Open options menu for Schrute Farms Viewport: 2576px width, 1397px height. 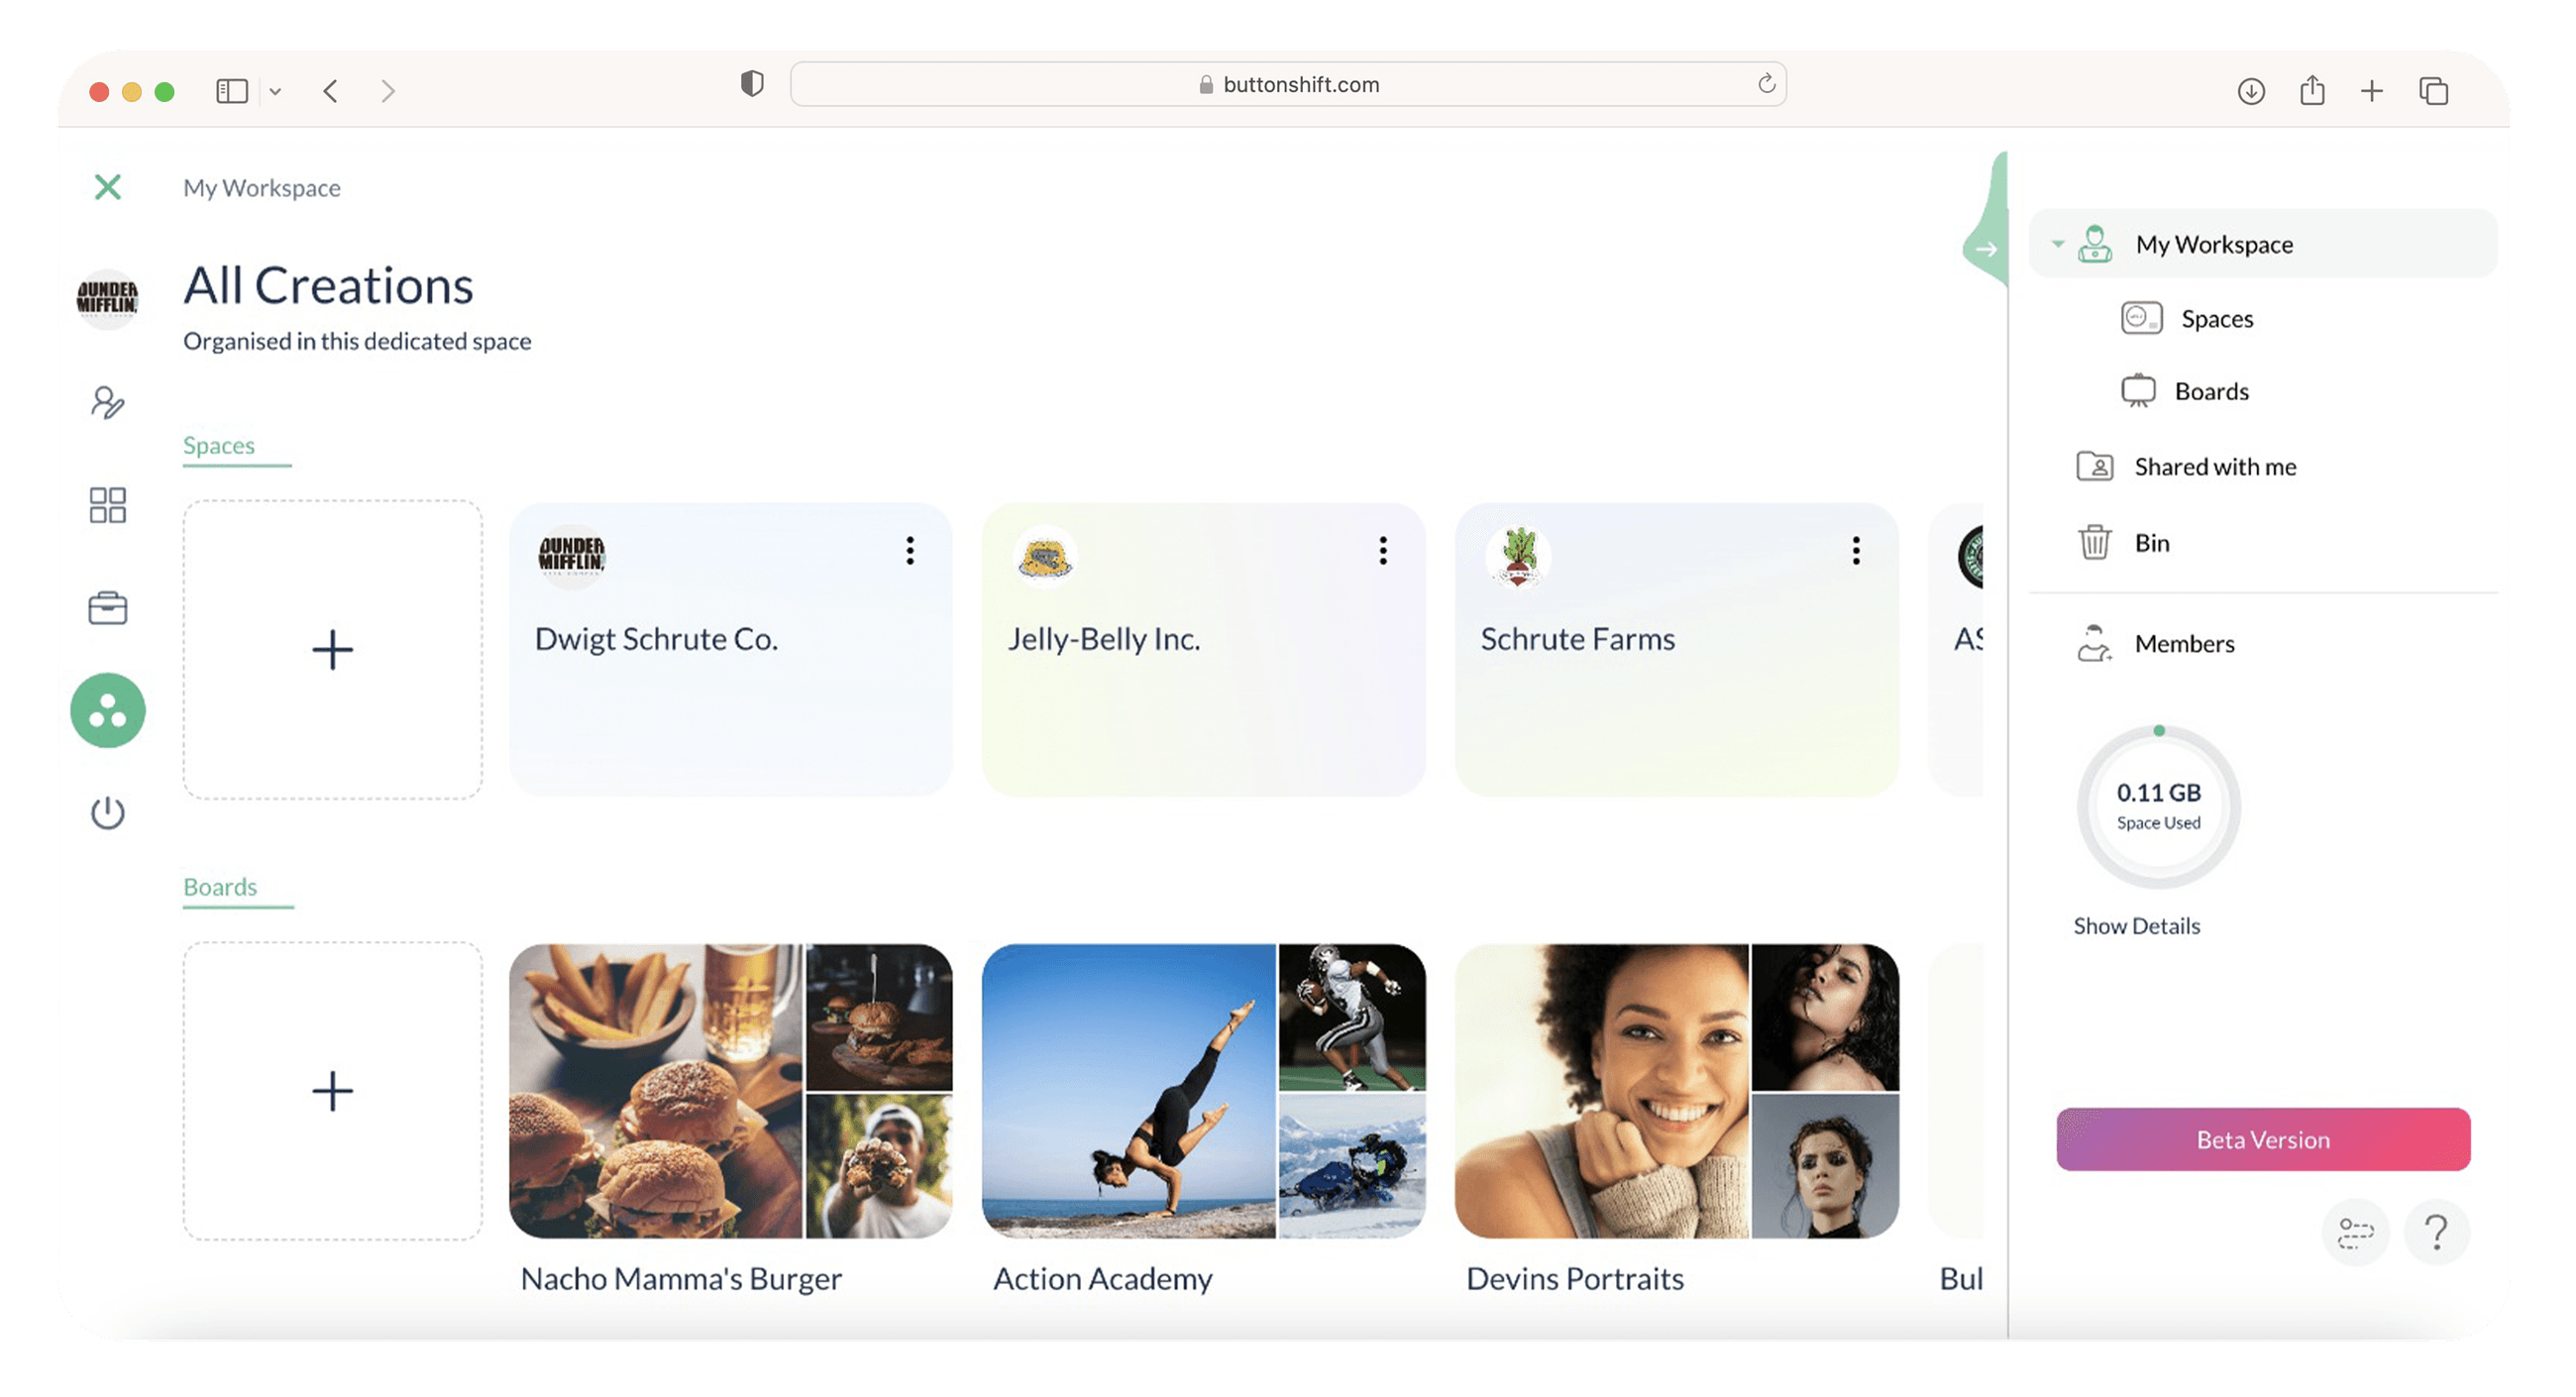point(1856,550)
